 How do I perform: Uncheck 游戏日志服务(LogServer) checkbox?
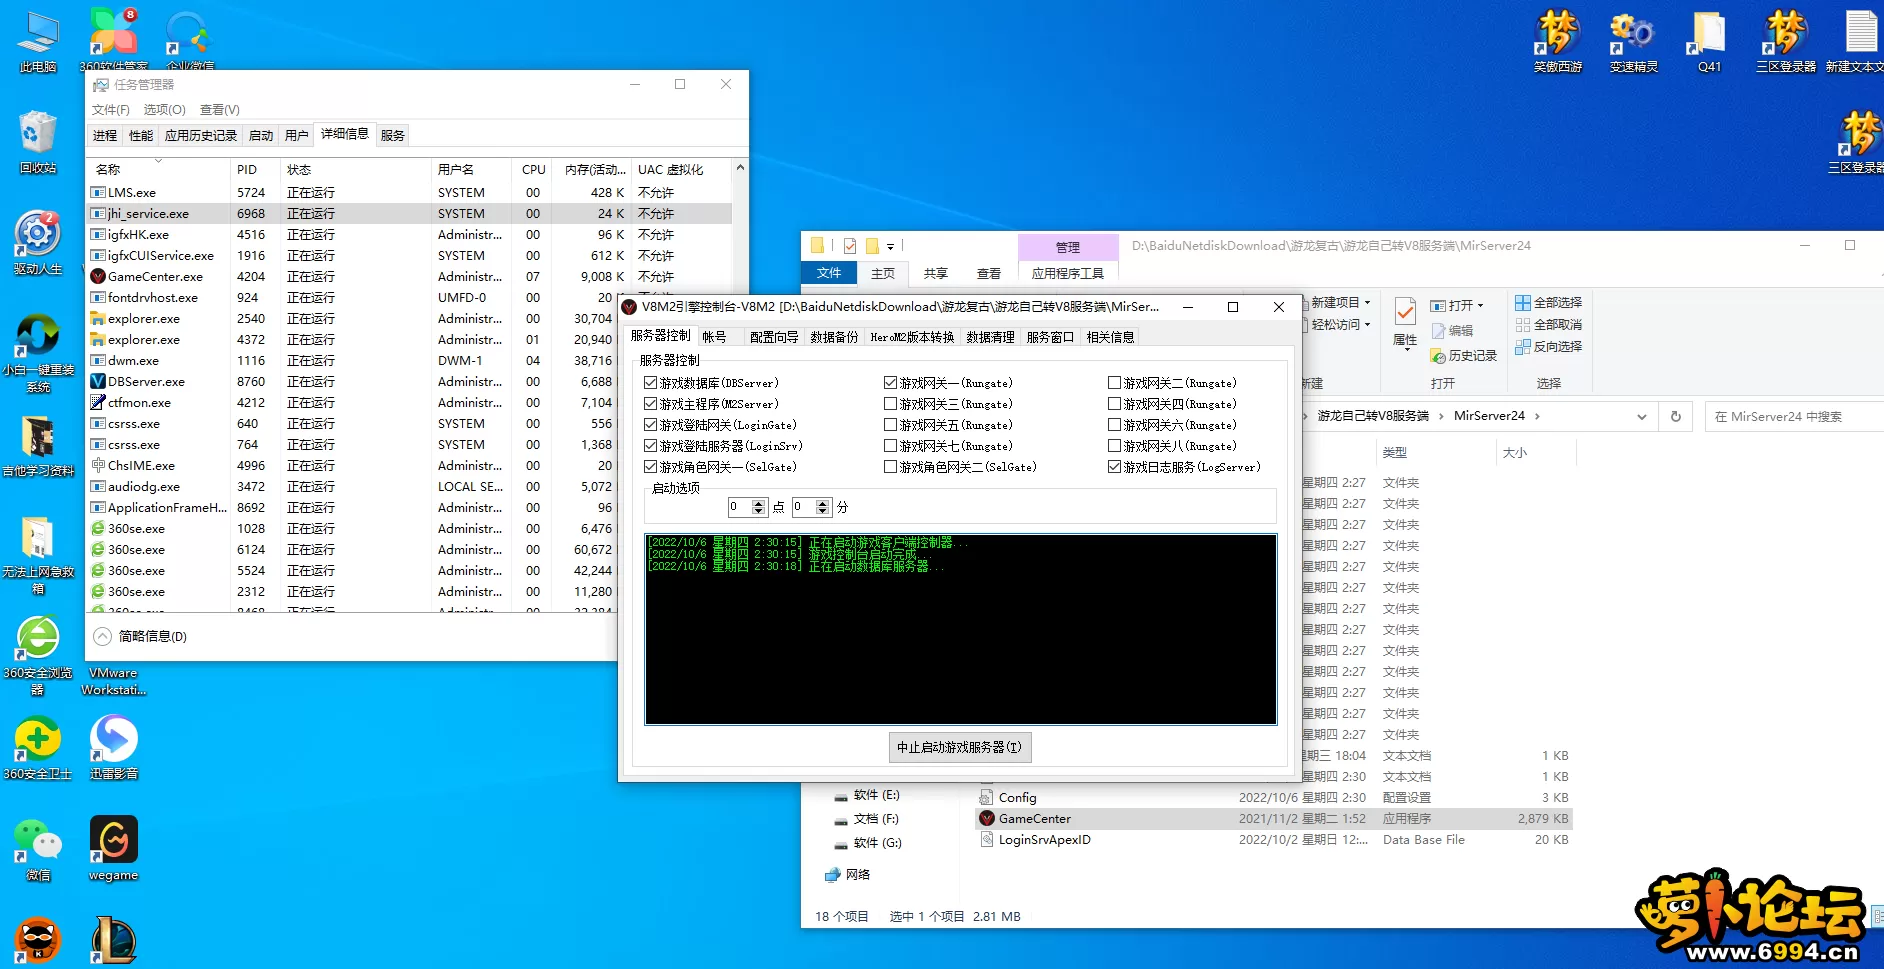click(1114, 467)
